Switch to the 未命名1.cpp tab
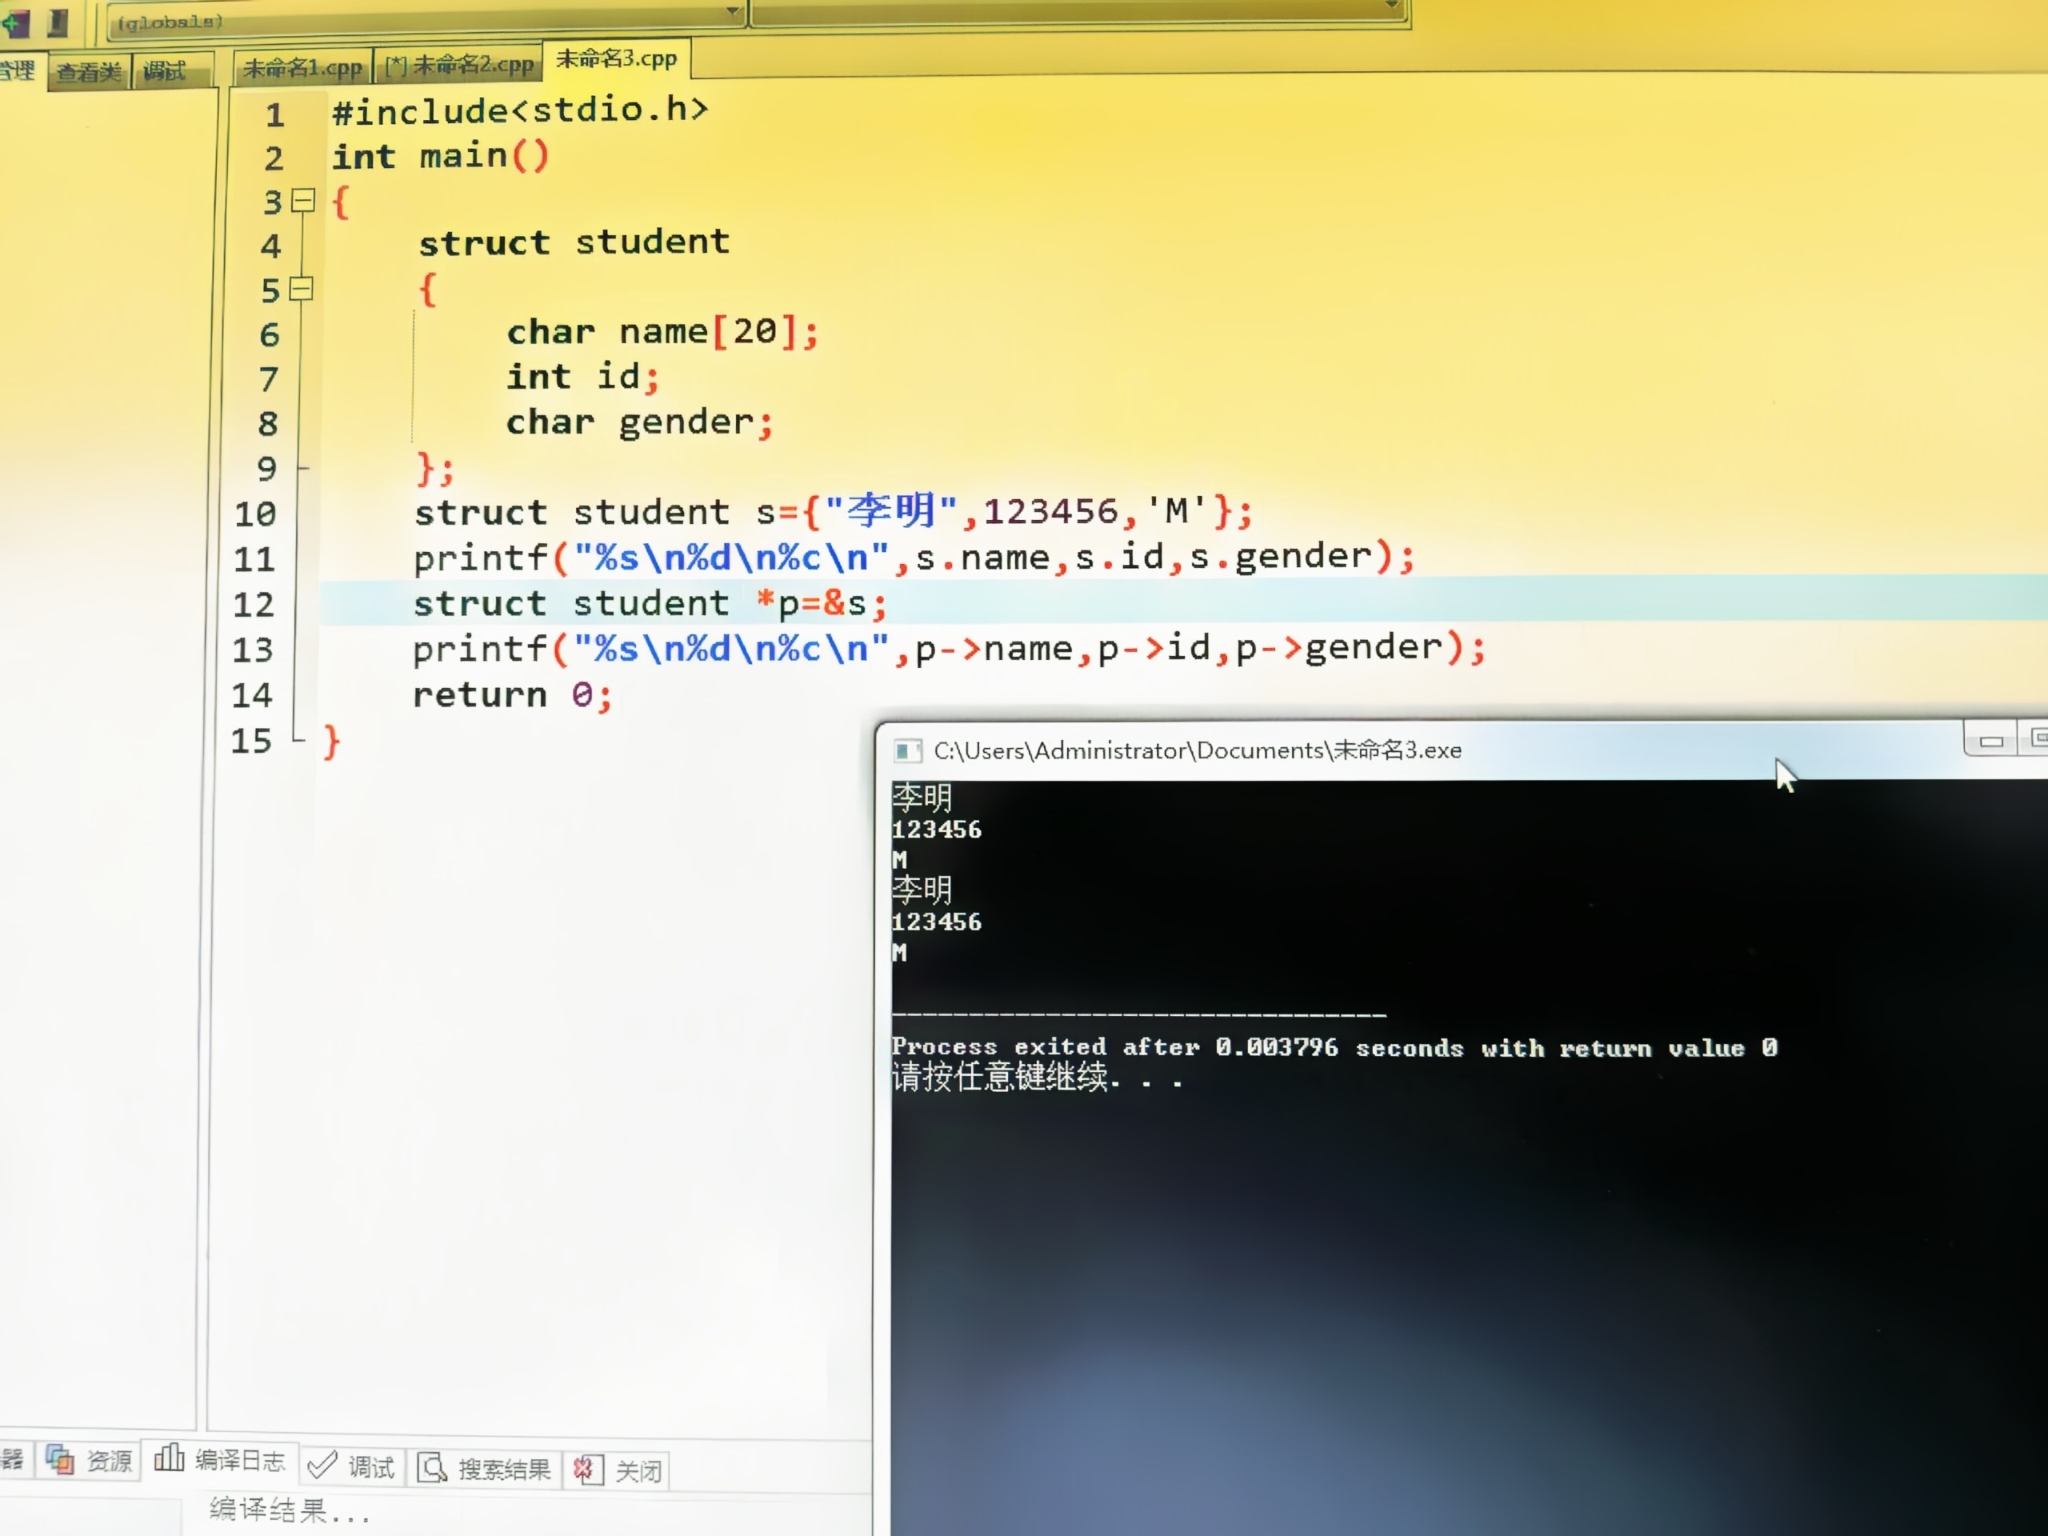Screen dimensions: 2048x1536 point(302,68)
